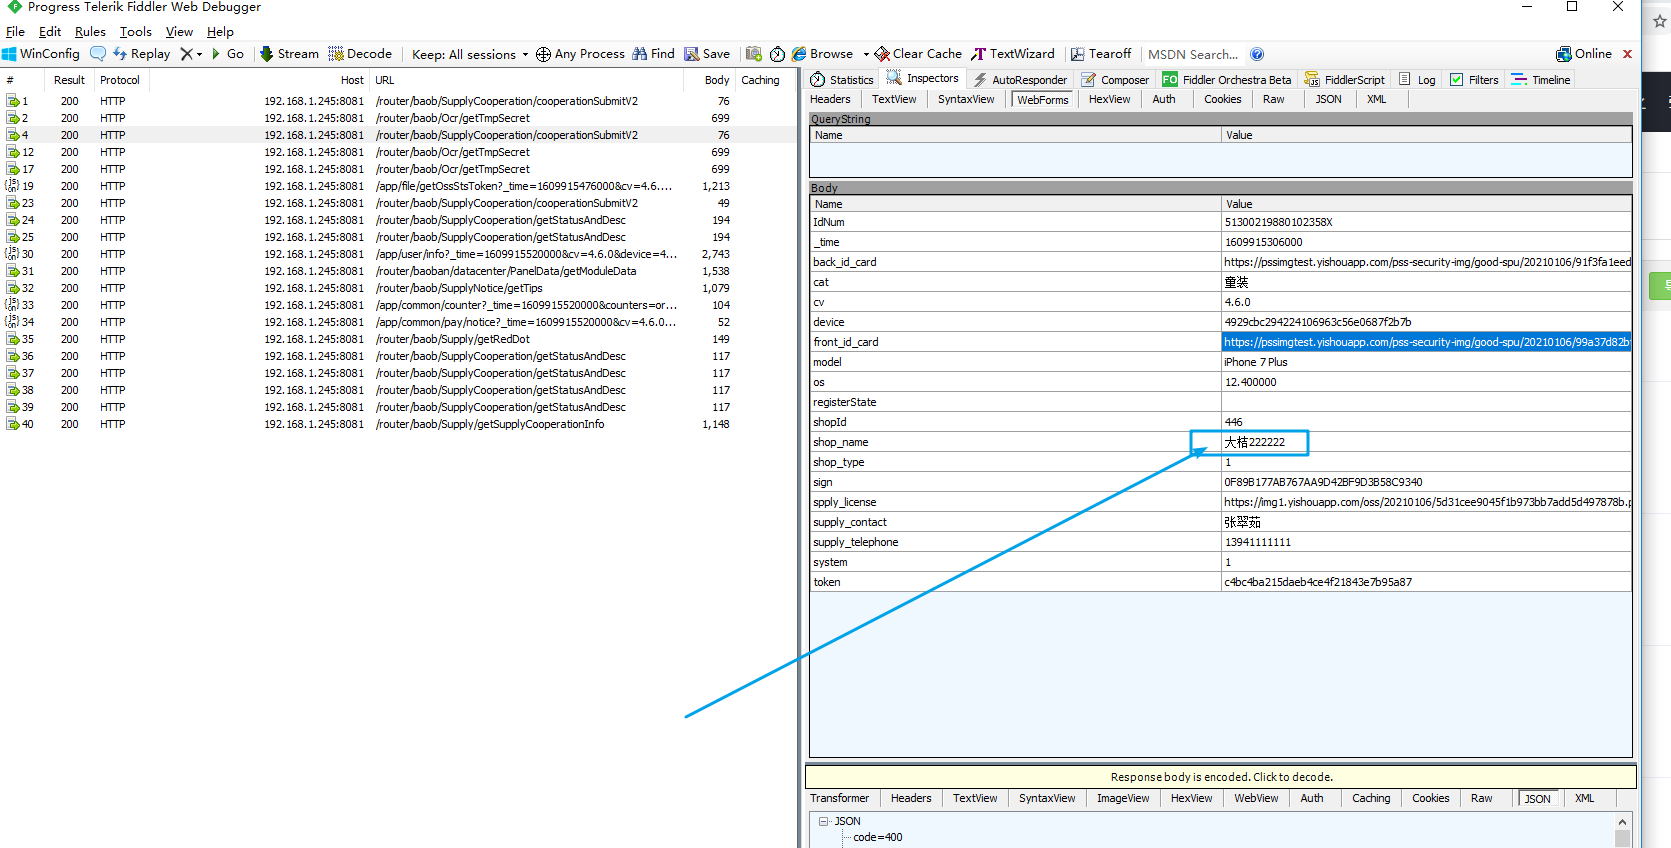Open Find sessions binoculars
Image resolution: width=1671 pixels, height=848 pixels.
(x=653, y=54)
